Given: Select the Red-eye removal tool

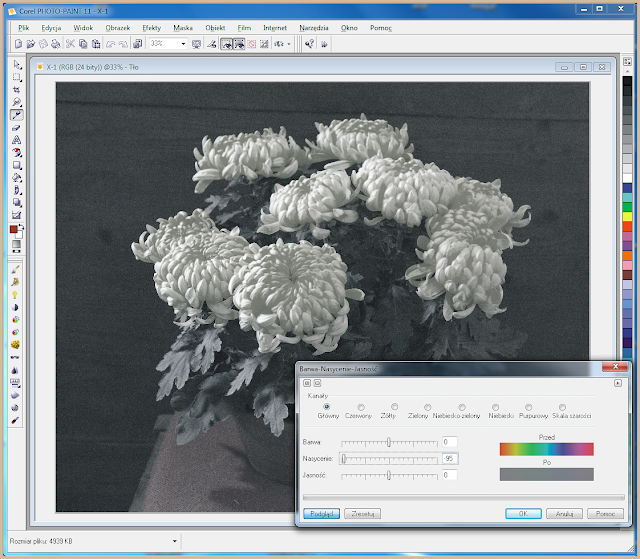Looking at the screenshot, I should point(17,153).
